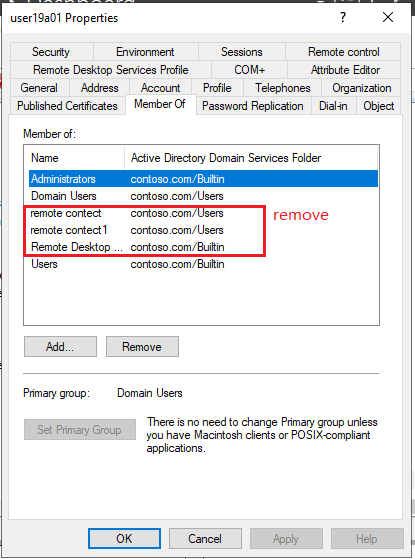
Task: Confirm the dialog with OK
Action: pyautogui.click(x=124, y=538)
